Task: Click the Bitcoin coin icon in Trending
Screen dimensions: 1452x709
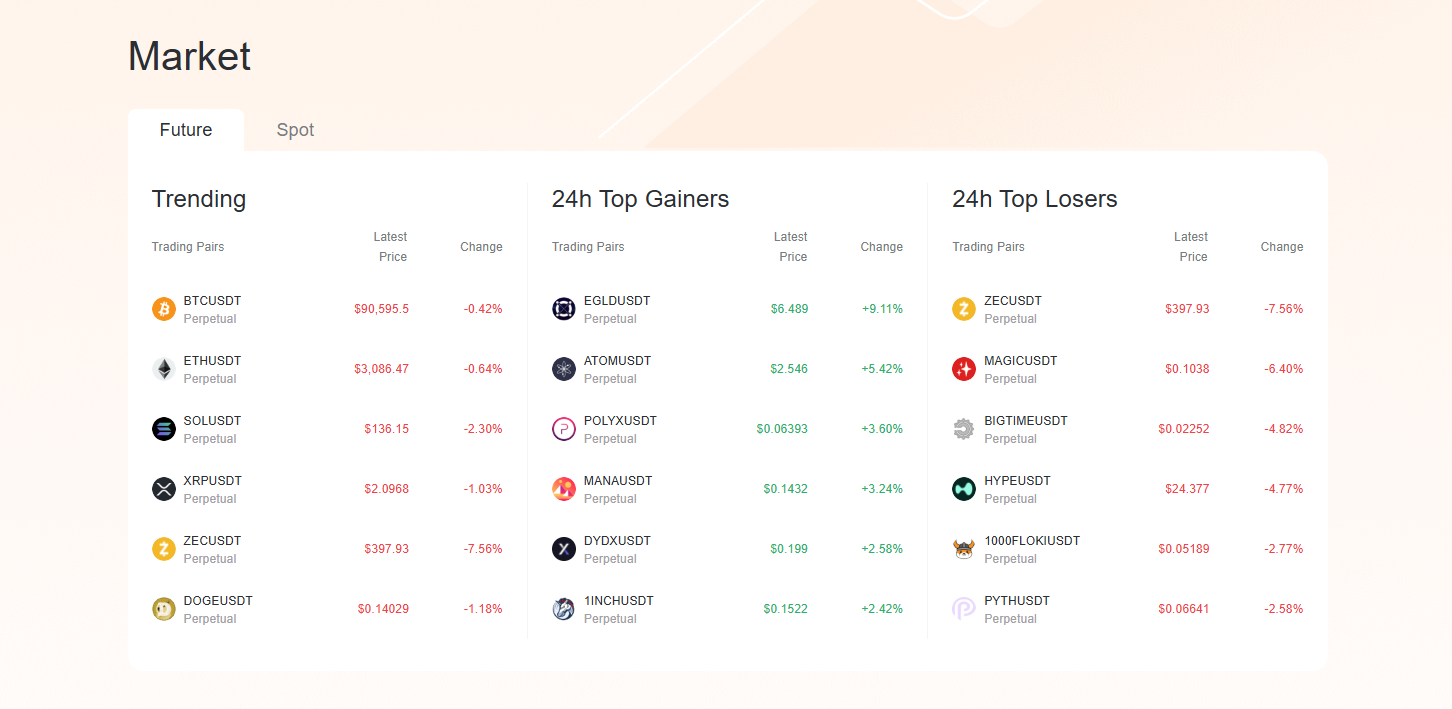Action: coord(164,309)
